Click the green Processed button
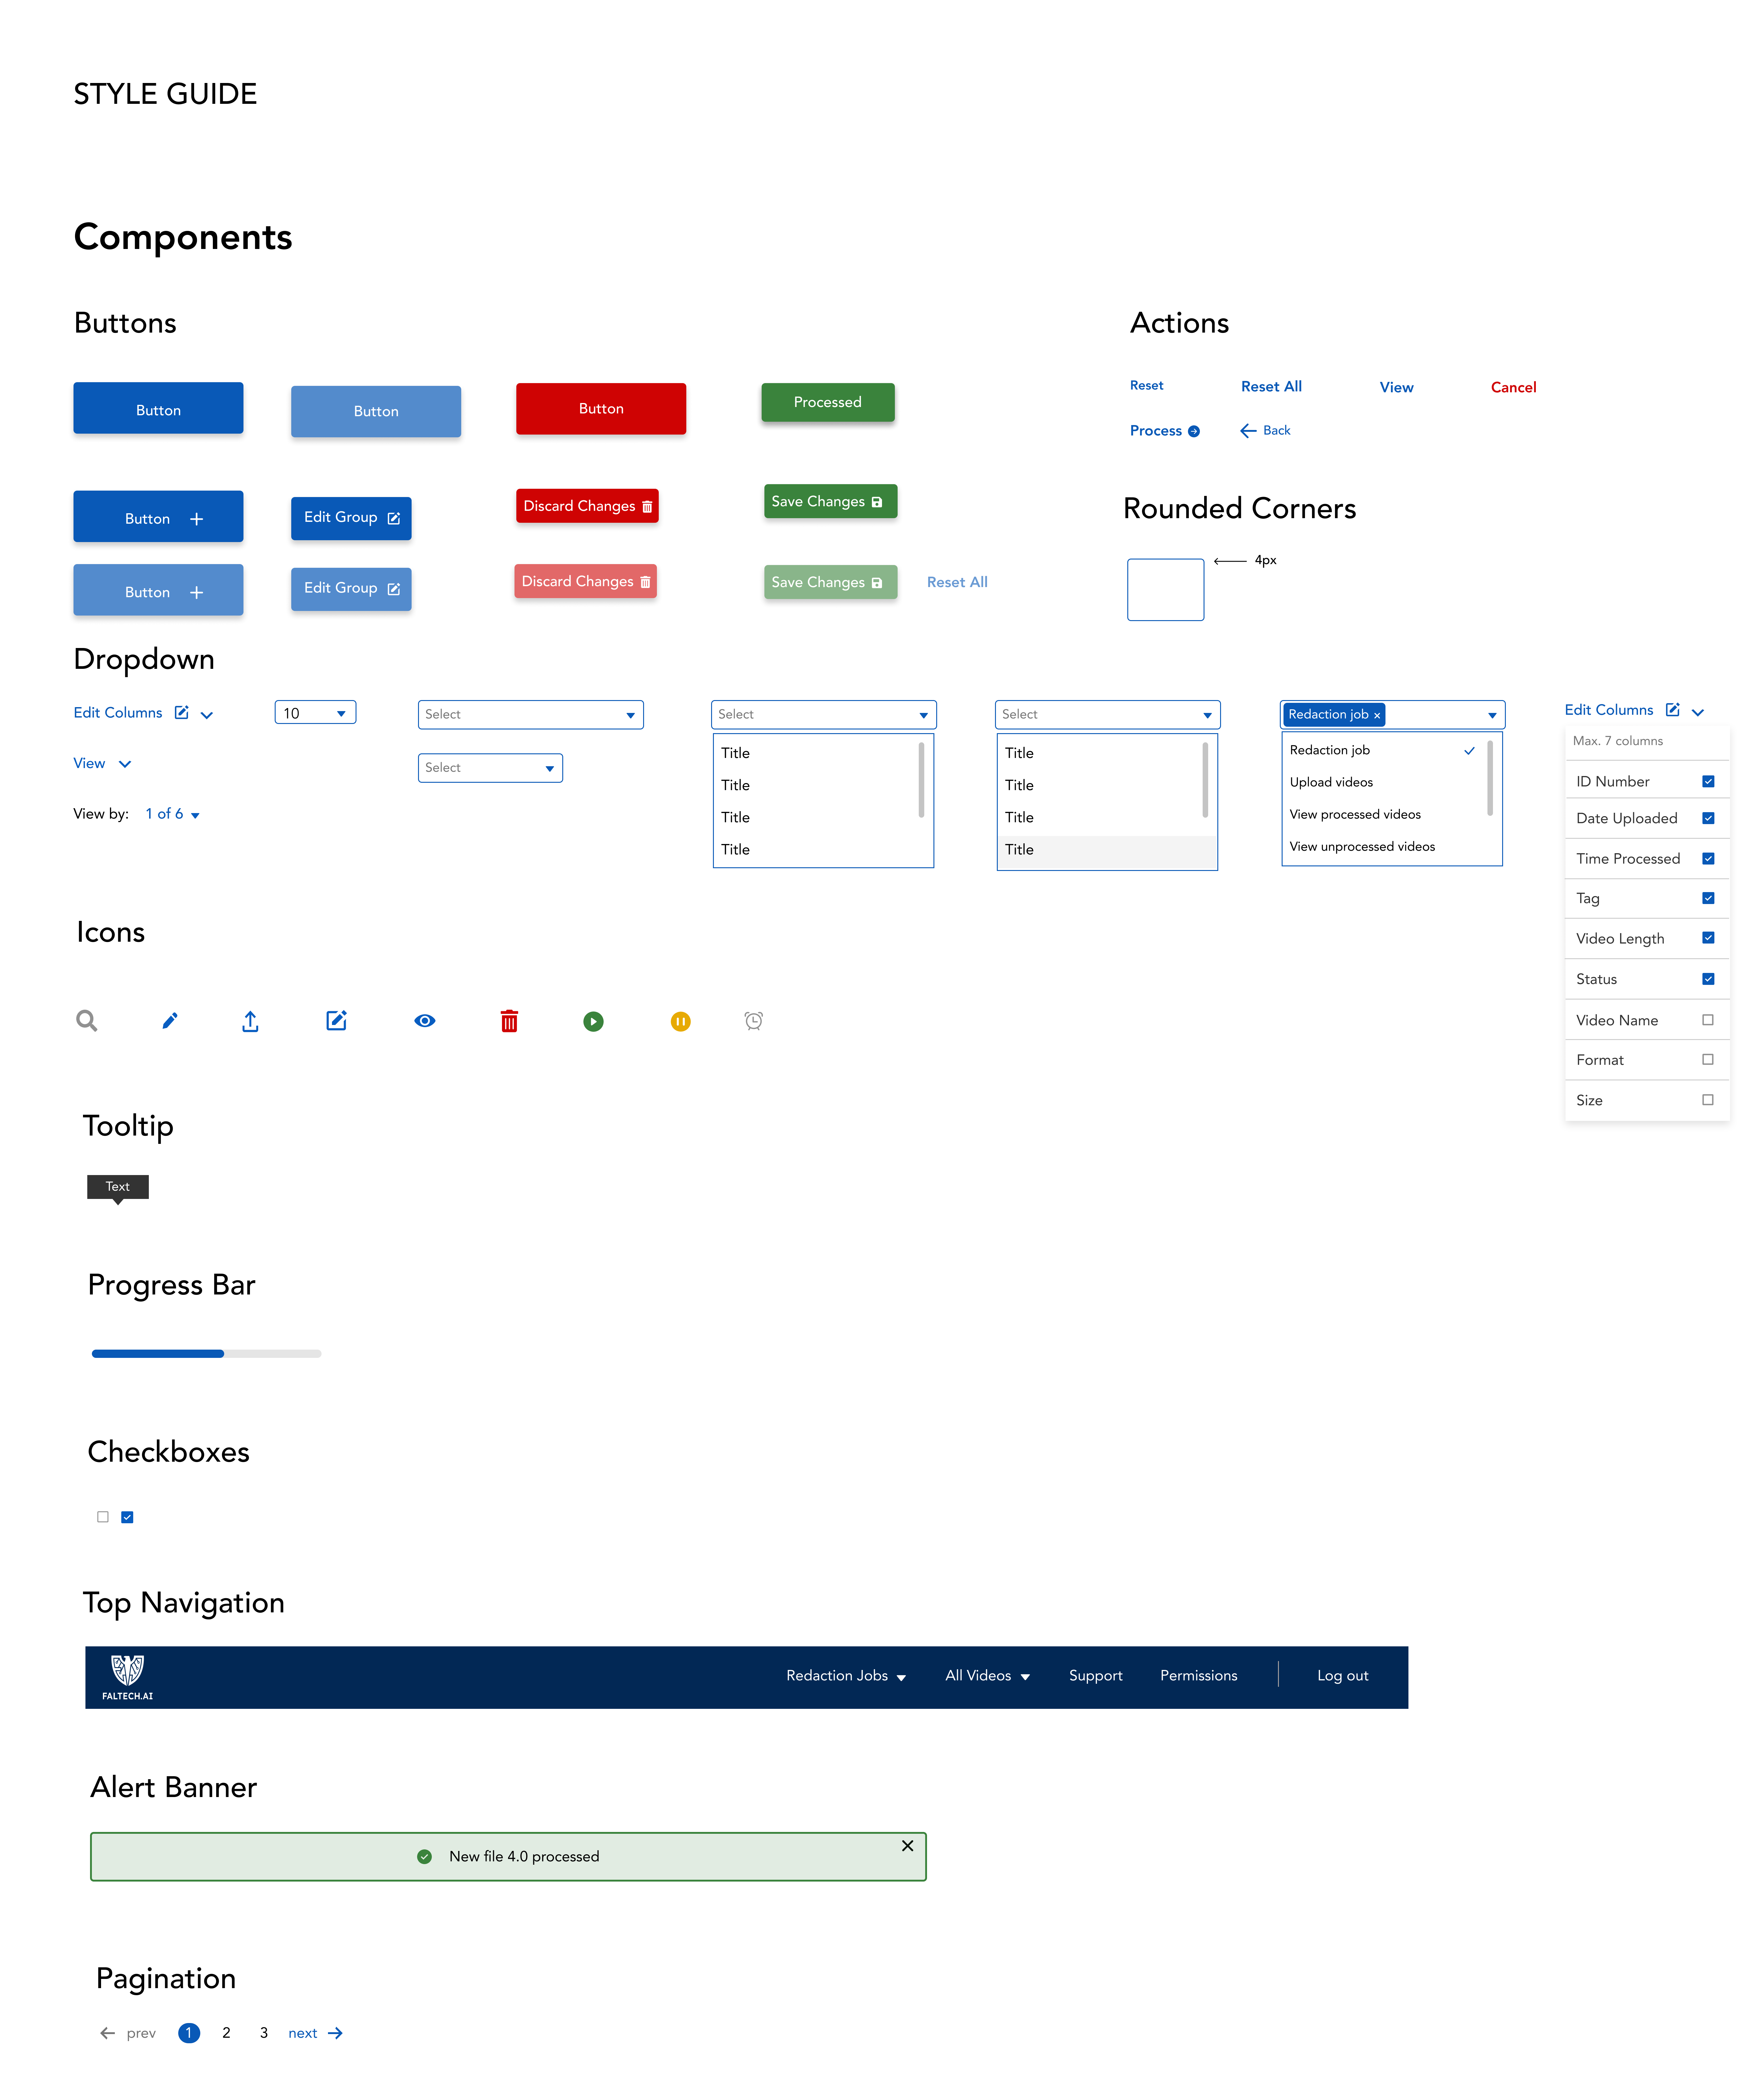This screenshot has width=1764, height=2080. coord(828,402)
